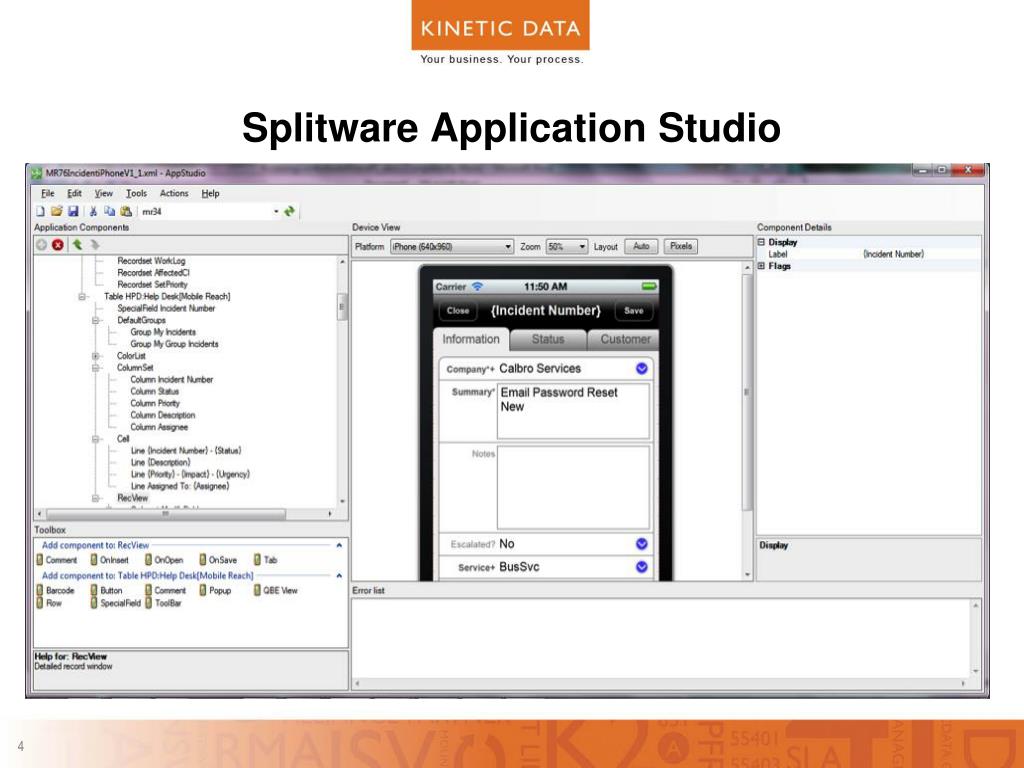The height and width of the screenshot is (768, 1024).
Task: Collapse the Table HPD:Help Desk tree node
Action: click(x=83, y=296)
